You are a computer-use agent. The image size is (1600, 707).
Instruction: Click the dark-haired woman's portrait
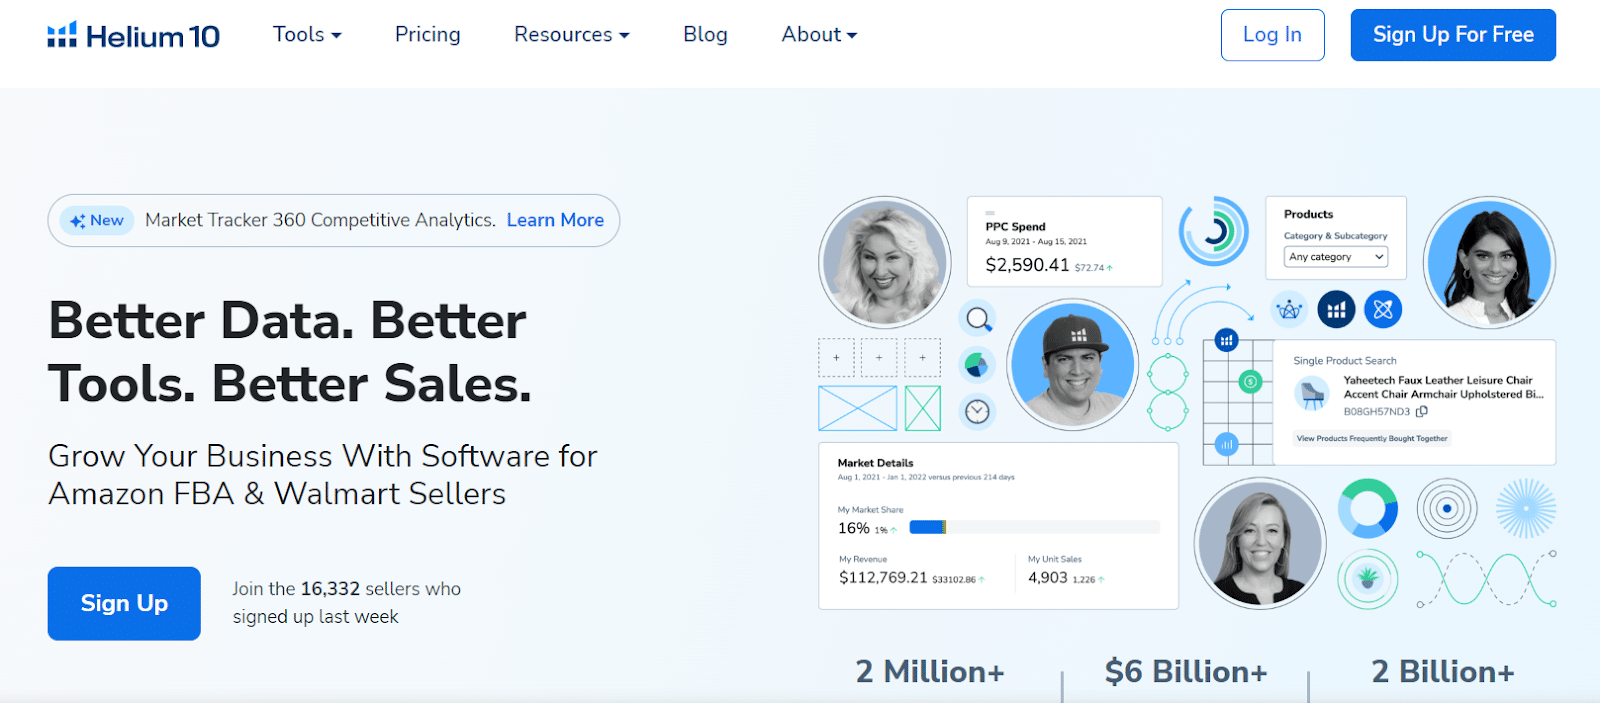click(1489, 262)
